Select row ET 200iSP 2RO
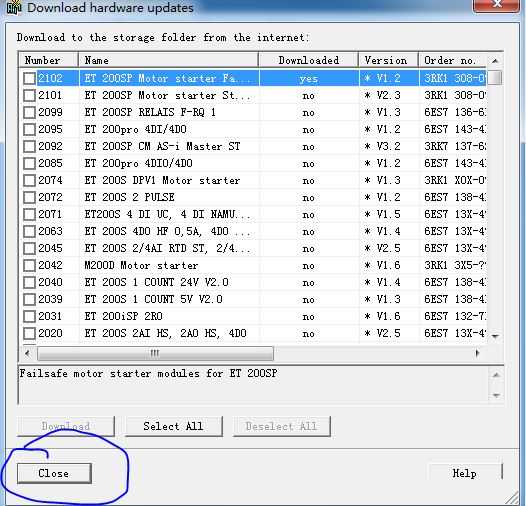Image resolution: width=526 pixels, height=506 pixels. 252,316
